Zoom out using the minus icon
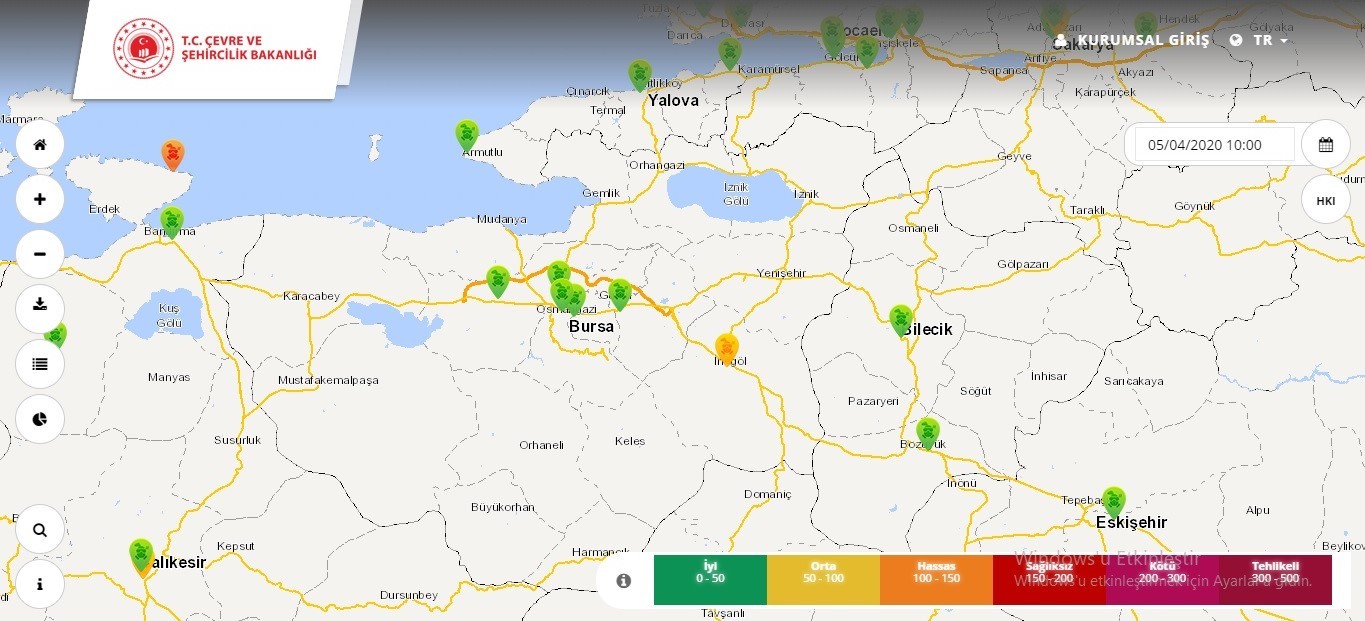 39,254
